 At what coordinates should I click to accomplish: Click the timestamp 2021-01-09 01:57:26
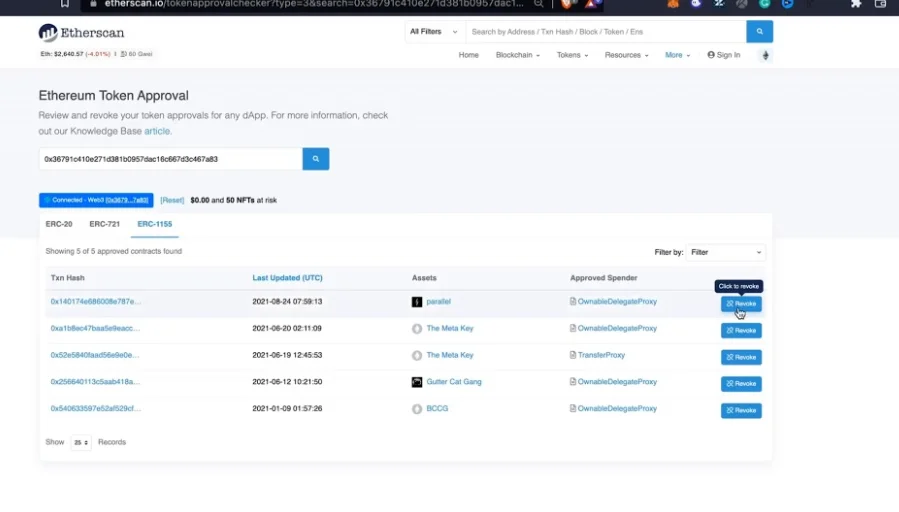pos(287,409)
